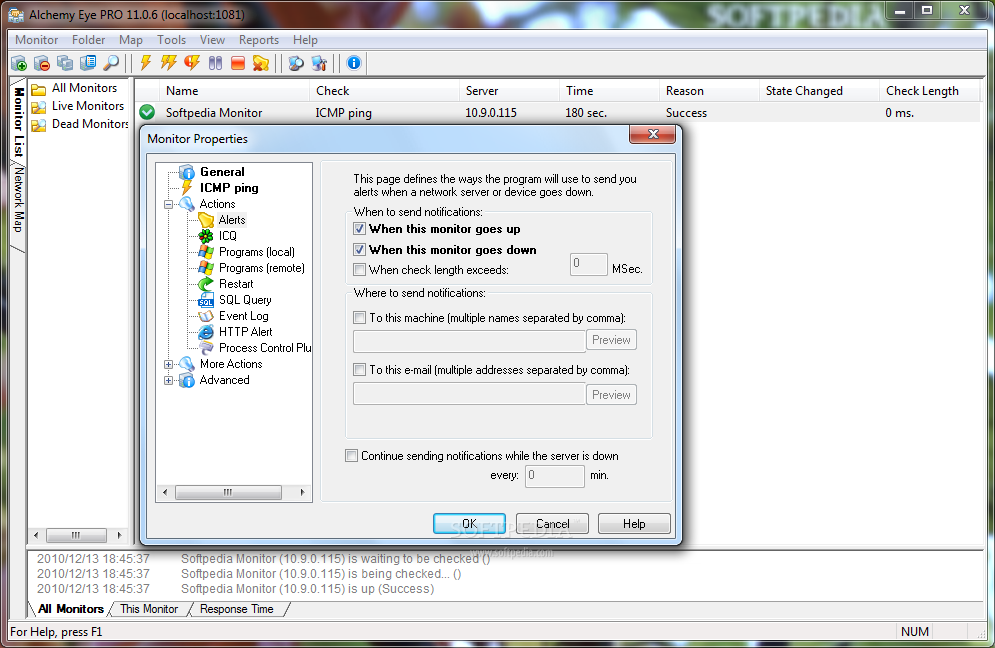The image size is (995, 648).
Task: Select the Alerts action item
Action: 232,220
